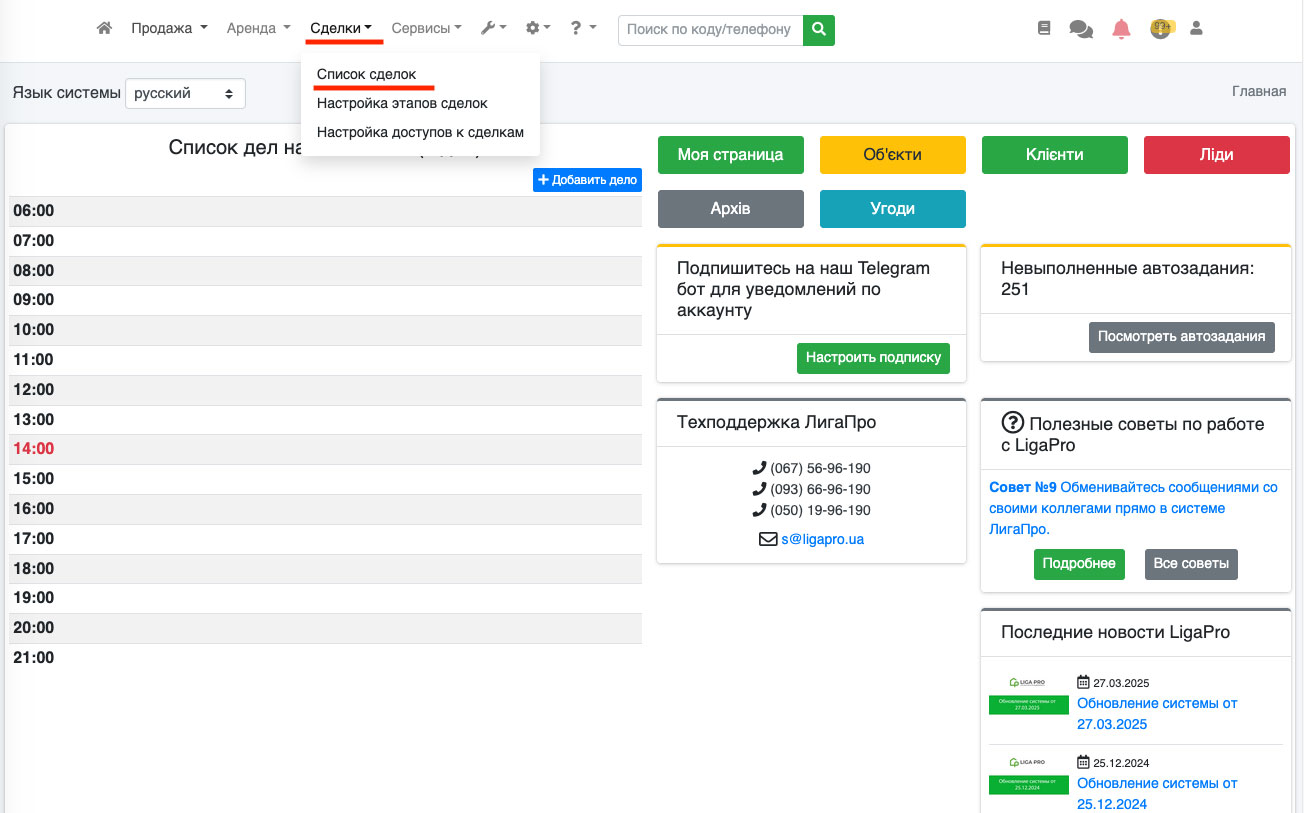The height and width of the screenshot is (813, 1304).
Task: Click the Добавить дело button
Action: (587, 180)
